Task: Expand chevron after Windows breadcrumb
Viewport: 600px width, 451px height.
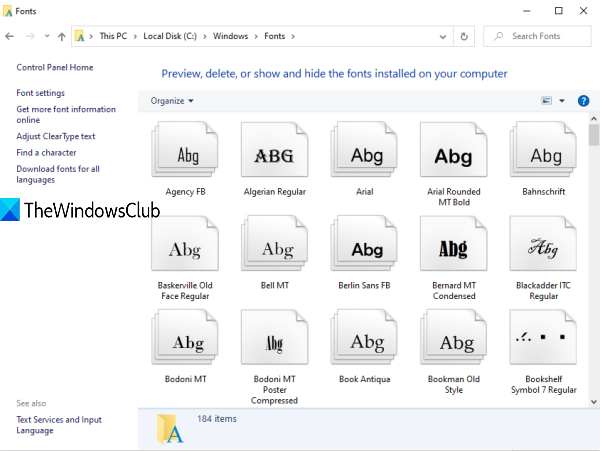Action: [256, 36]
